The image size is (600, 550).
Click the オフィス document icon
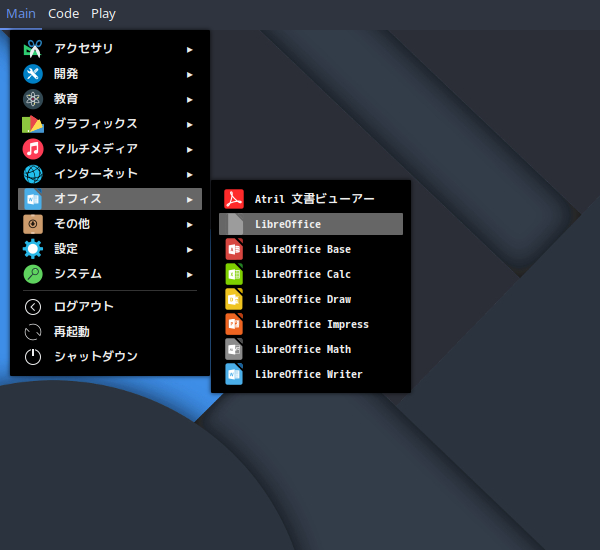[x=33, y=199]
